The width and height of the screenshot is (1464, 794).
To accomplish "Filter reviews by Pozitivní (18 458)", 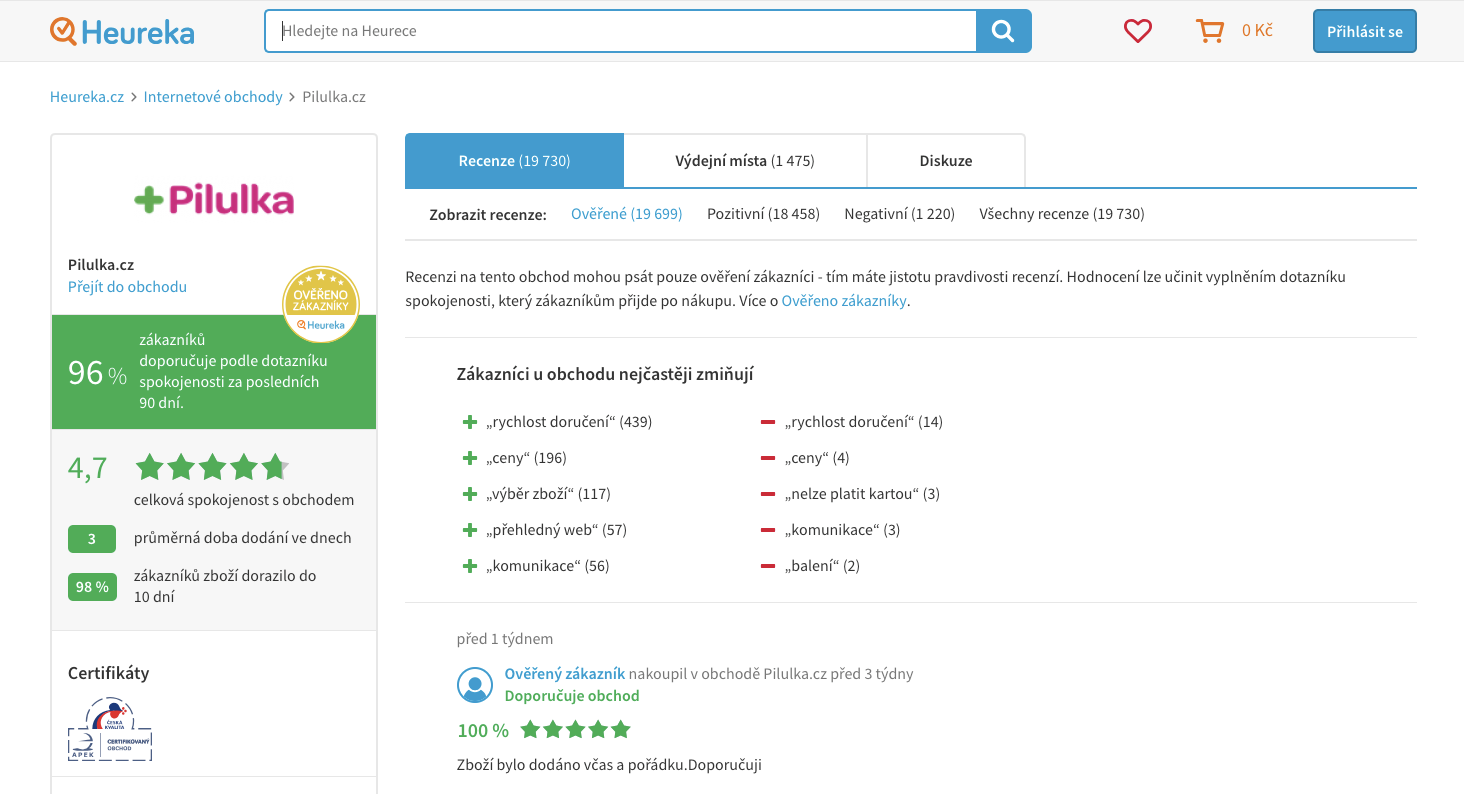I will (x=763, y=214).
